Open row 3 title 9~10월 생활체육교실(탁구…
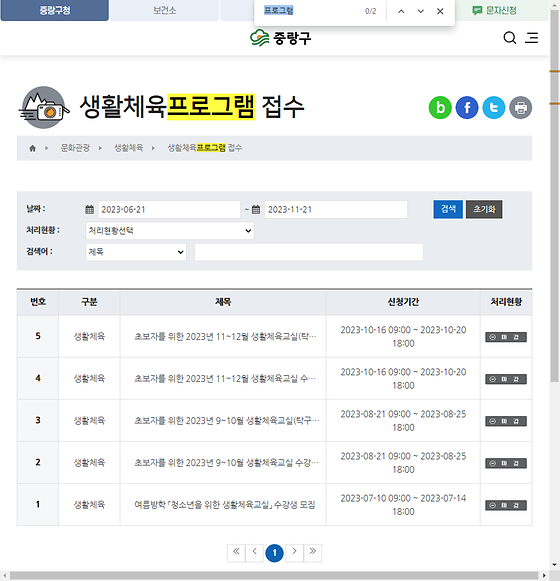560x581 pixels. tap(226, 421)
